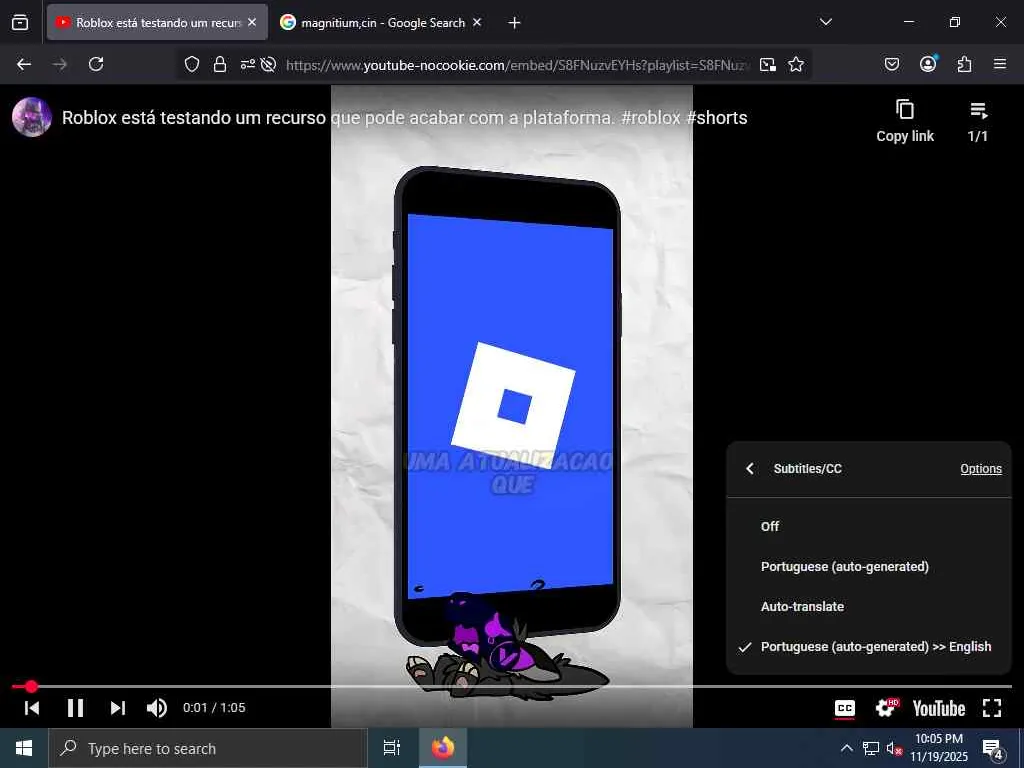Viewport: 1024px width, 768px height.
Task: Expand the list all tabs dropdown
Action: pos(825,22)
